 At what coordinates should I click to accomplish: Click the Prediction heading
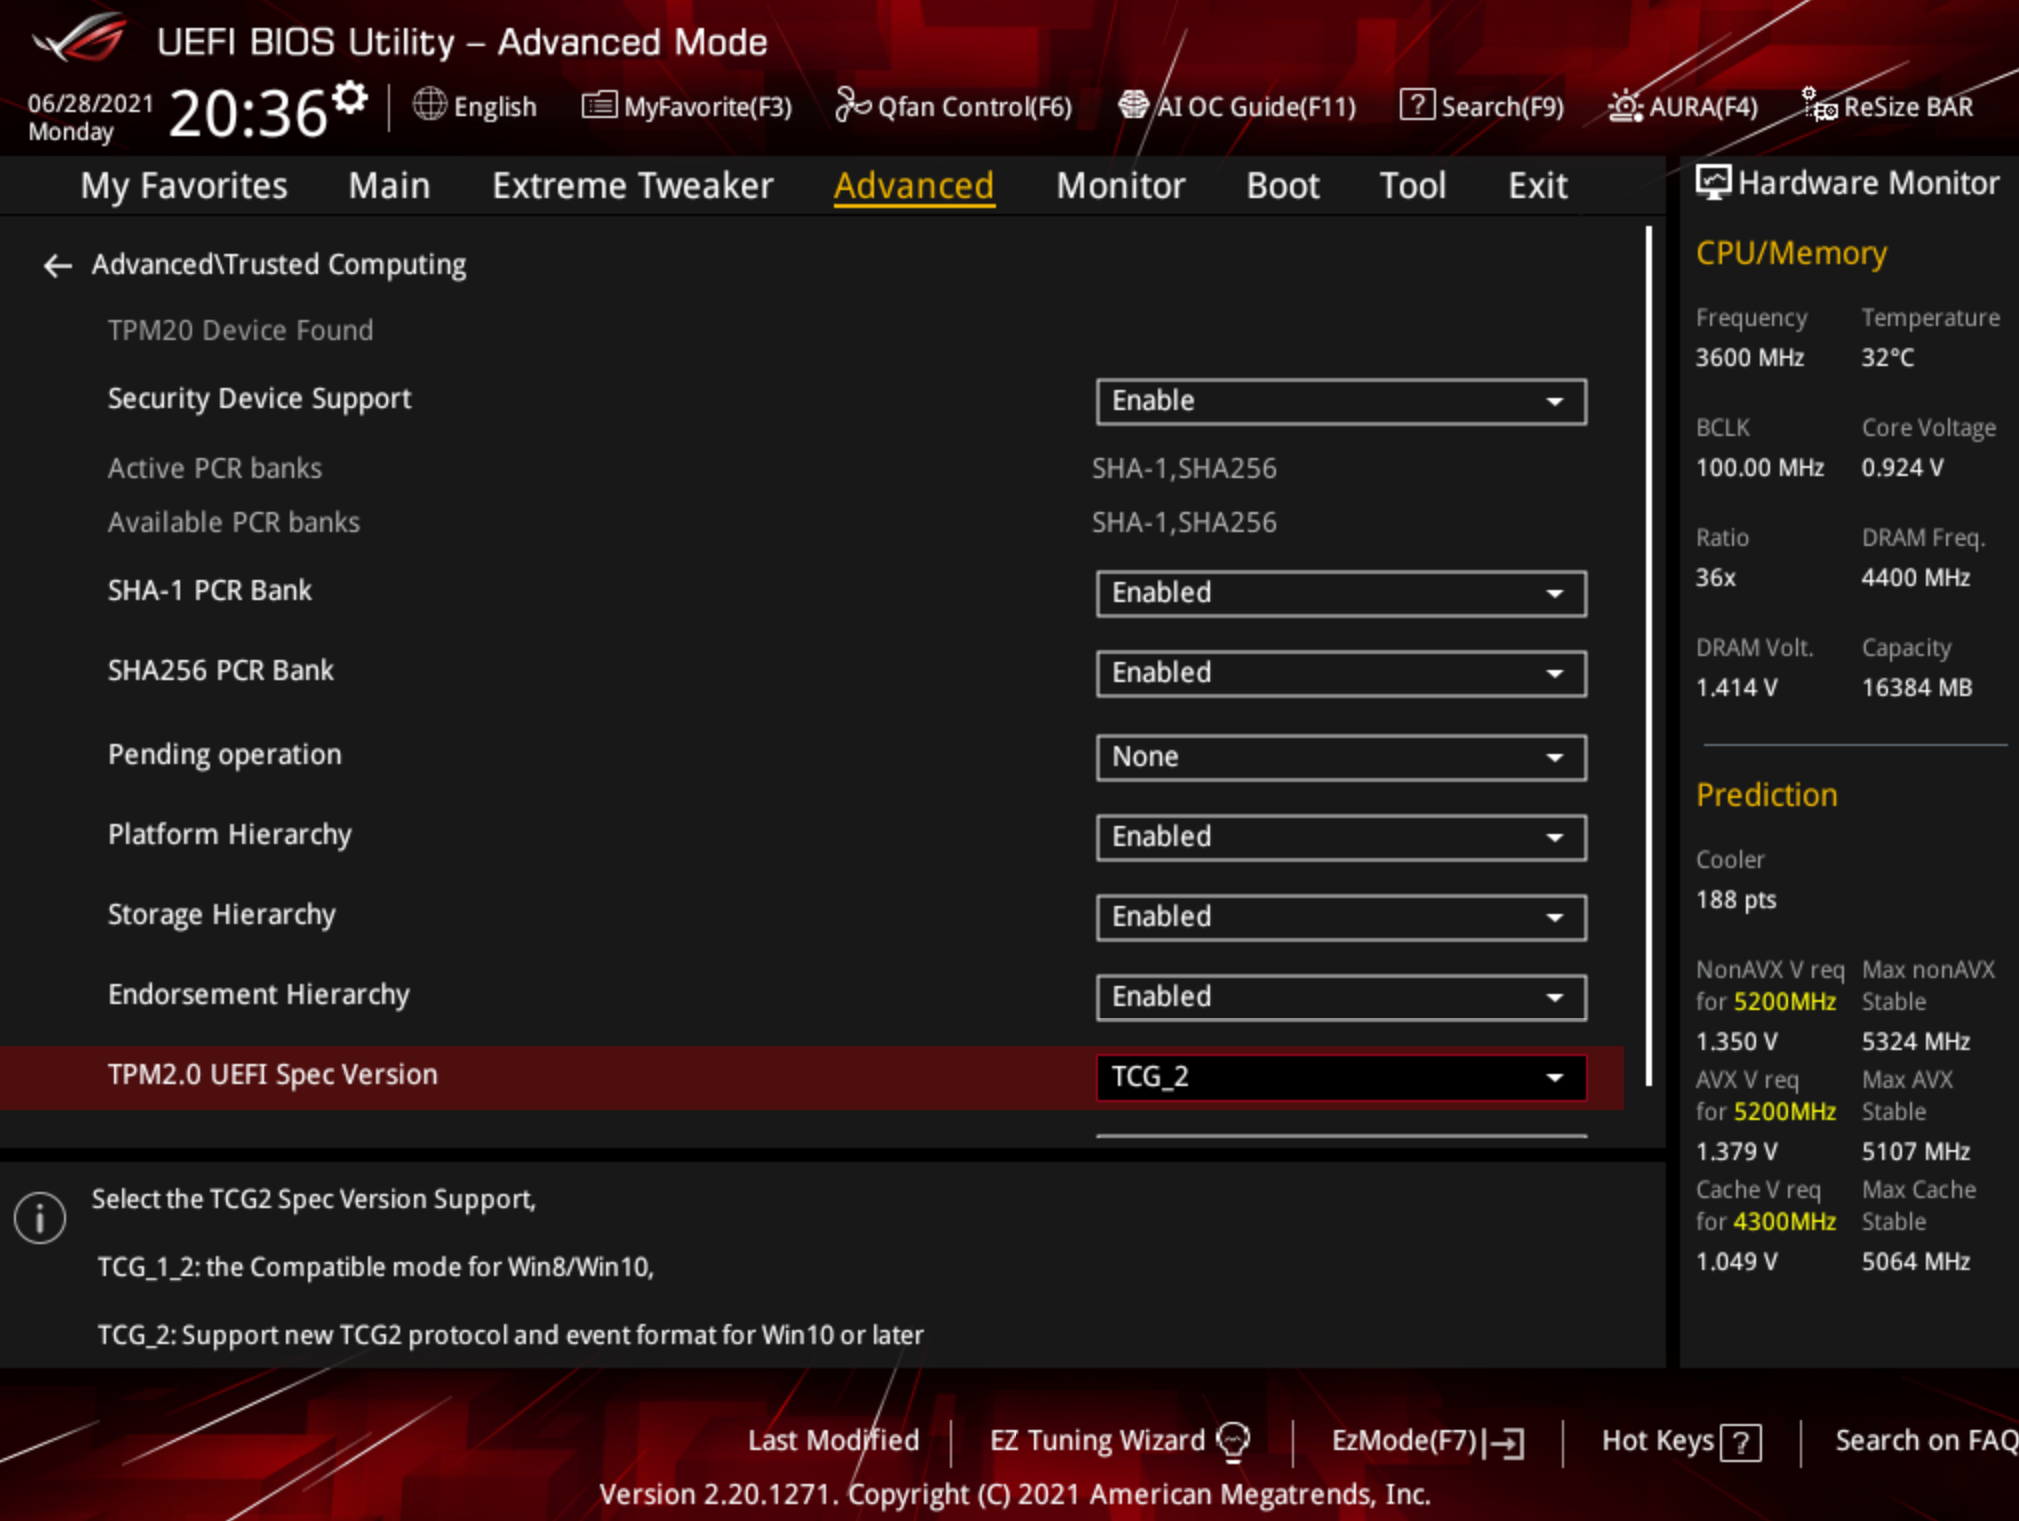click(1766, 795)
